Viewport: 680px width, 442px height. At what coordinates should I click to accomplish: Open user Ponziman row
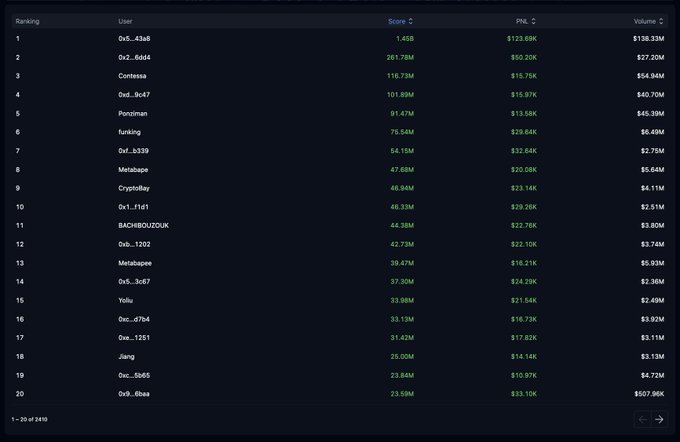[x=133, y=114]
